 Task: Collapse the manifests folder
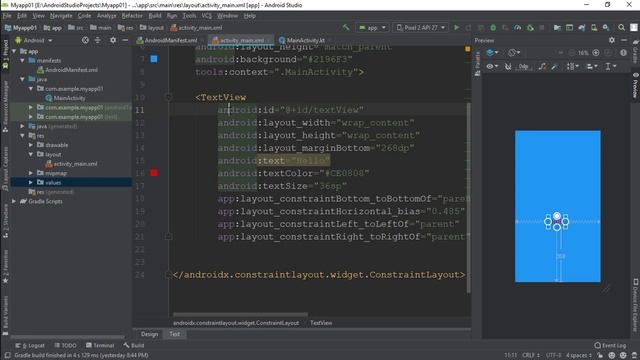click(22, 60)
